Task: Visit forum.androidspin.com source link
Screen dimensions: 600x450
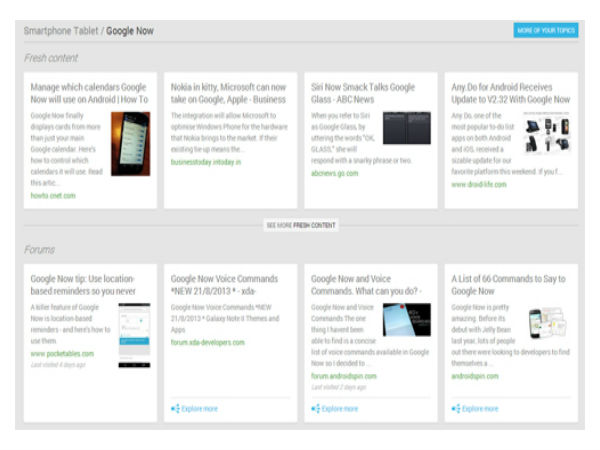Action: pos(344,376)
